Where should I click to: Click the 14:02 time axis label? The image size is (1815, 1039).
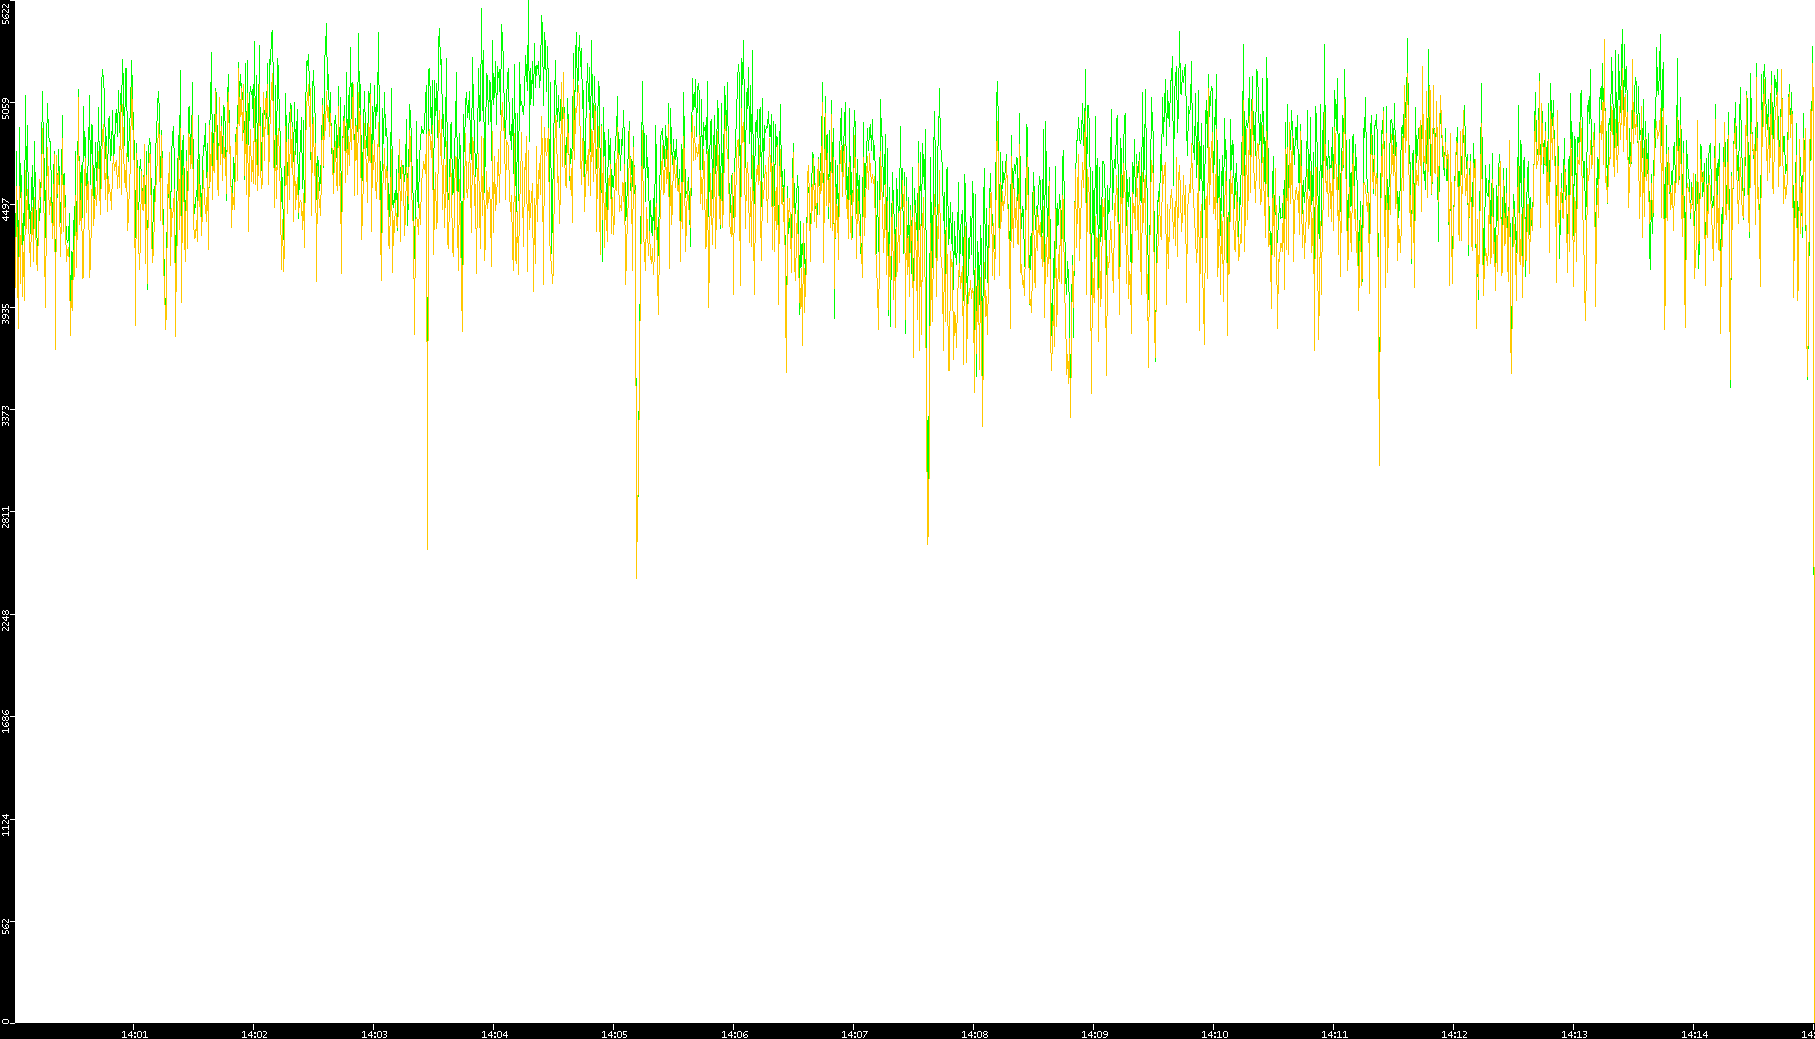pyautogui.click(x=254, y=1034)
